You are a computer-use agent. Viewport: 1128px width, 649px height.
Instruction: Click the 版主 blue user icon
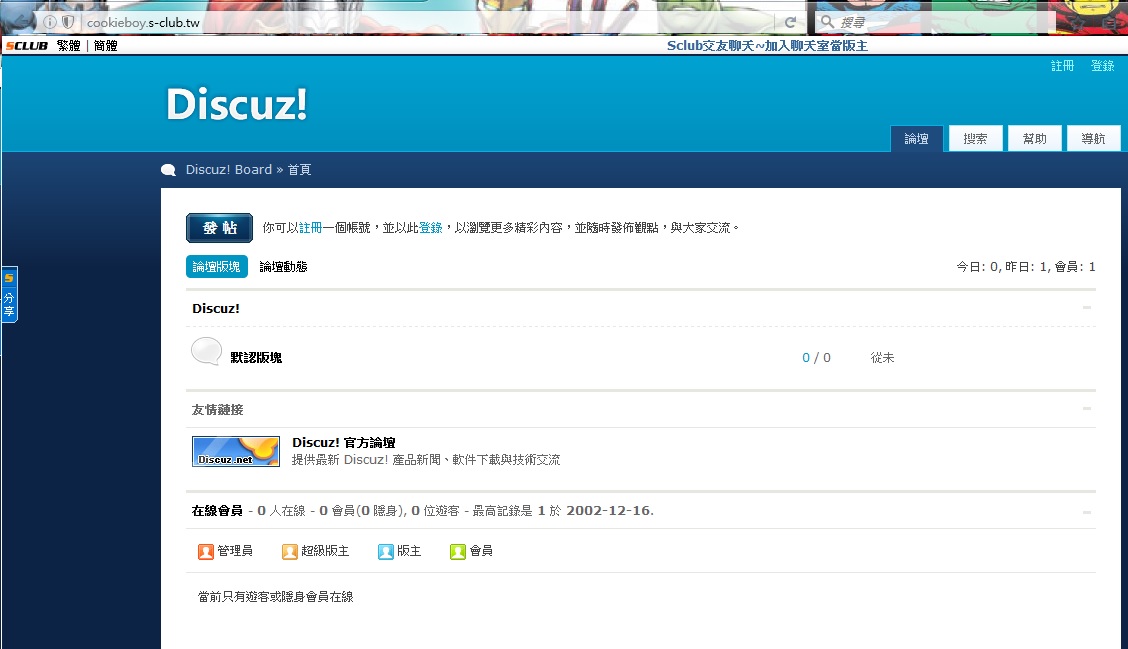pyautogui.click(x=386, y=551)
